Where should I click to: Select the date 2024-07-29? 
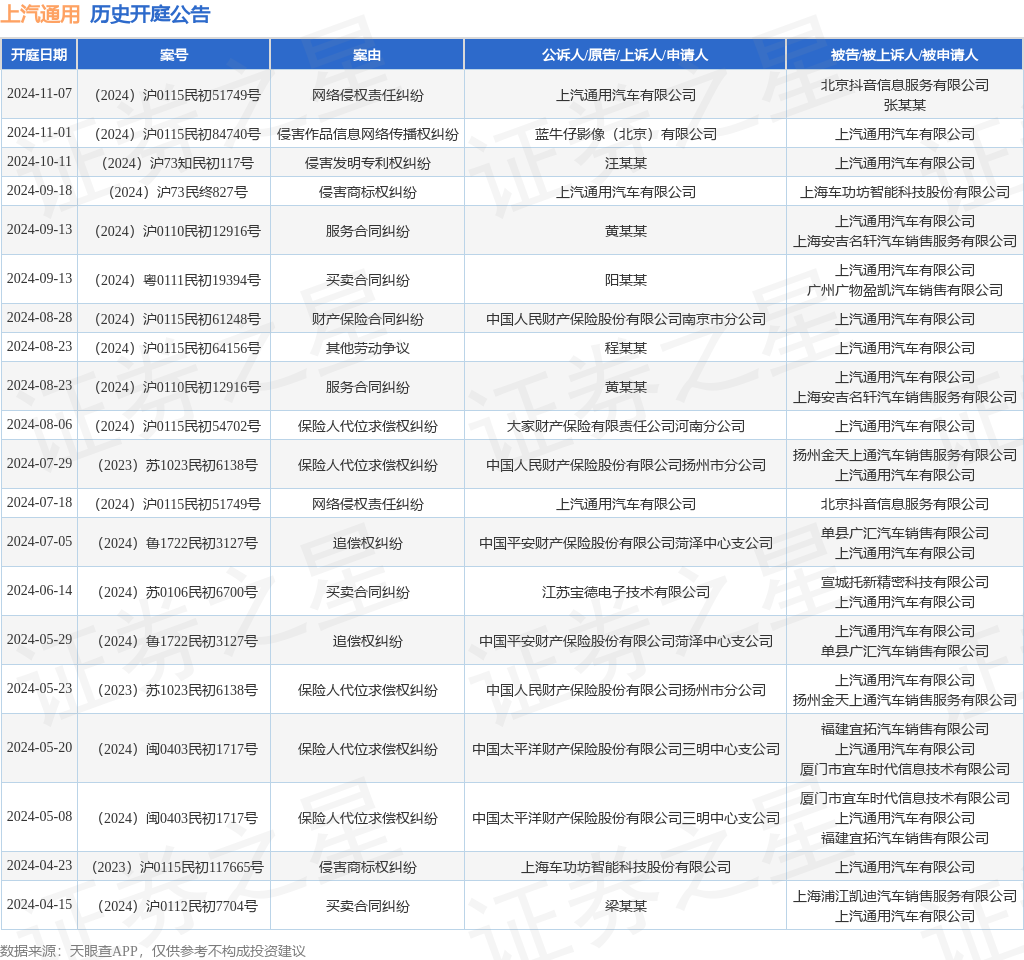click(39, 464)
